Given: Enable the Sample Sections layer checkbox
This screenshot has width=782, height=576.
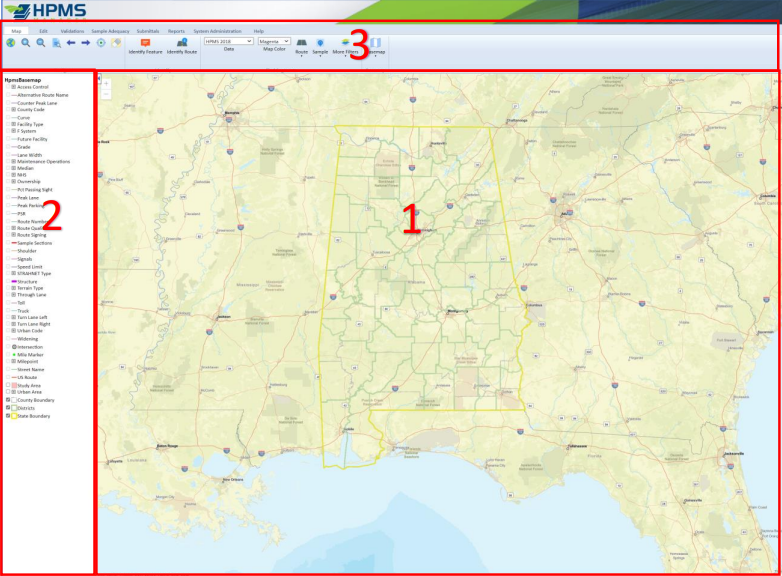Looking at the screenshot, I should coord(8,243).
